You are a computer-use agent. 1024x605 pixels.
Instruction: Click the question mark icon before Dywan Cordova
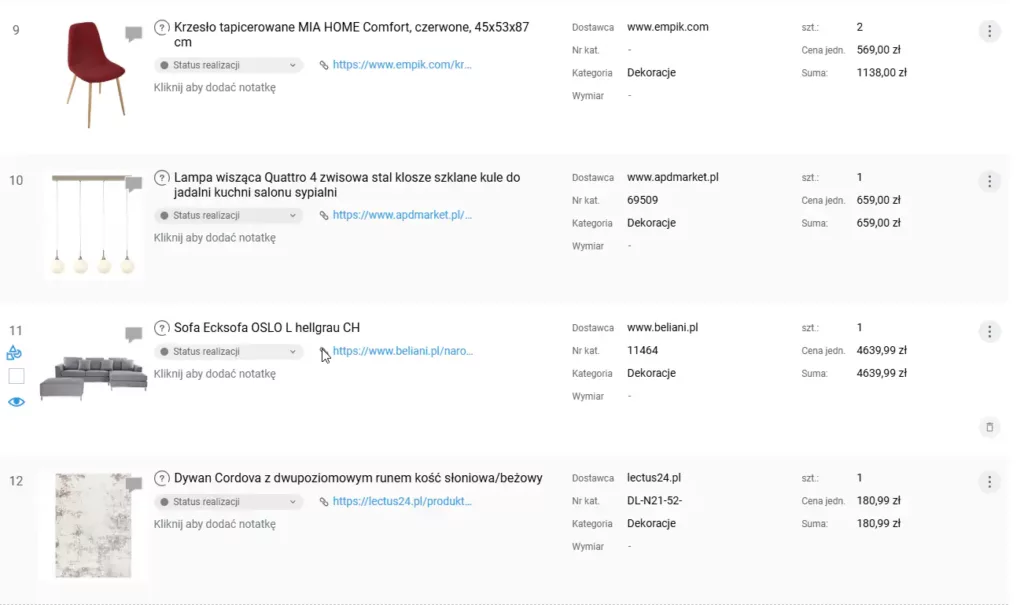tap(162, 478)
